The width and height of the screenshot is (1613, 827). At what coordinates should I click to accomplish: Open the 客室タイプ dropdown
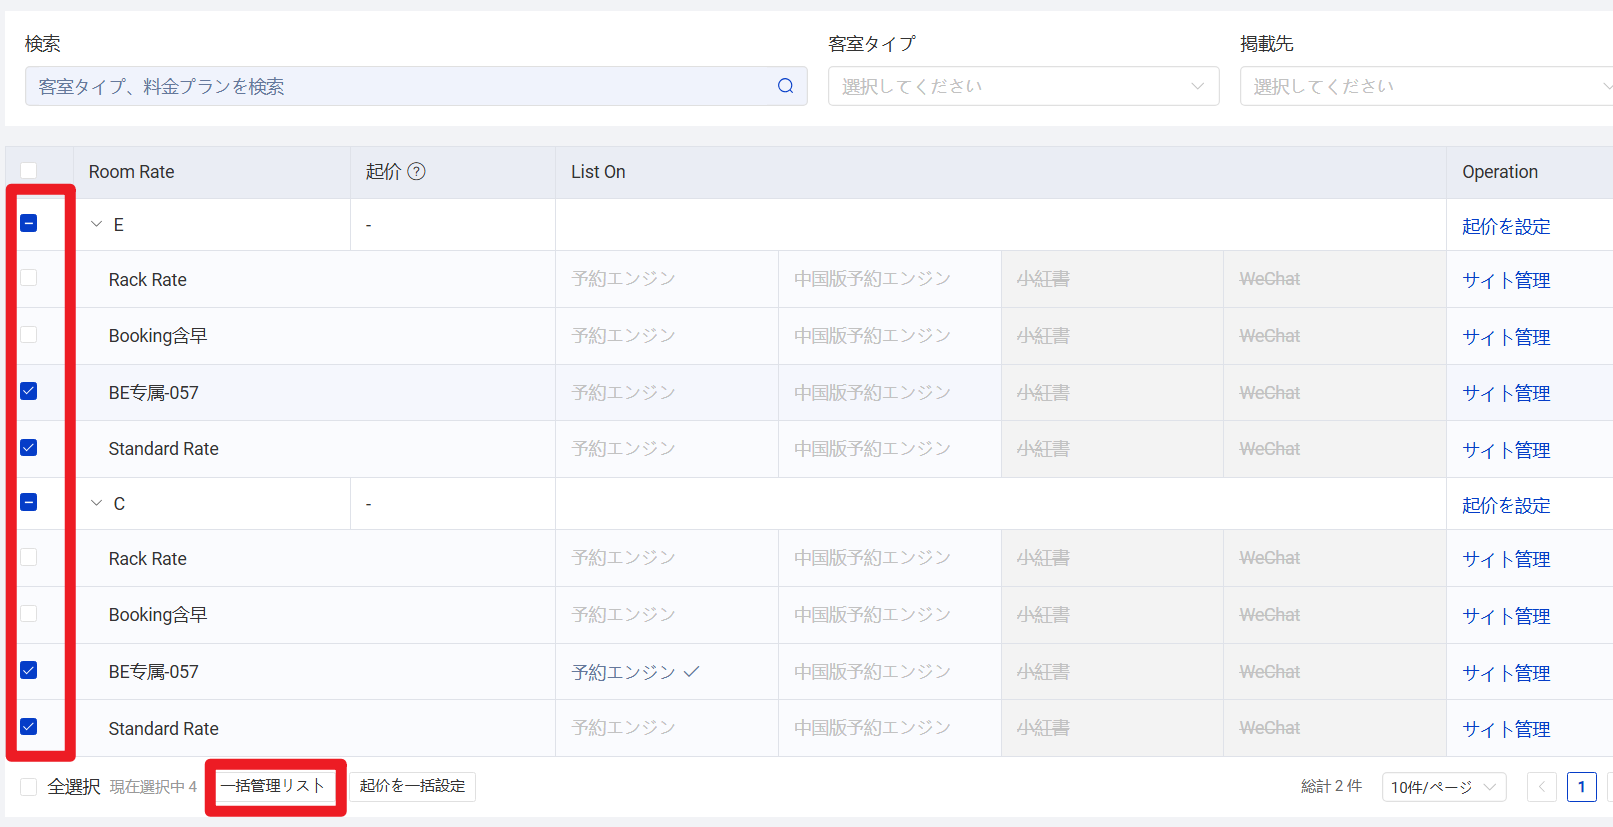click(1024, 86)
